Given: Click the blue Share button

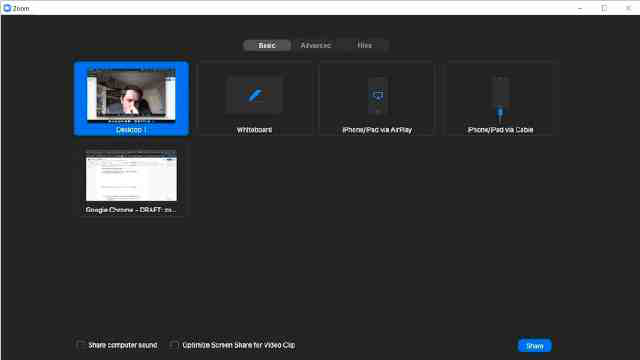Looking at the screenshot, I should pos(535,346).
